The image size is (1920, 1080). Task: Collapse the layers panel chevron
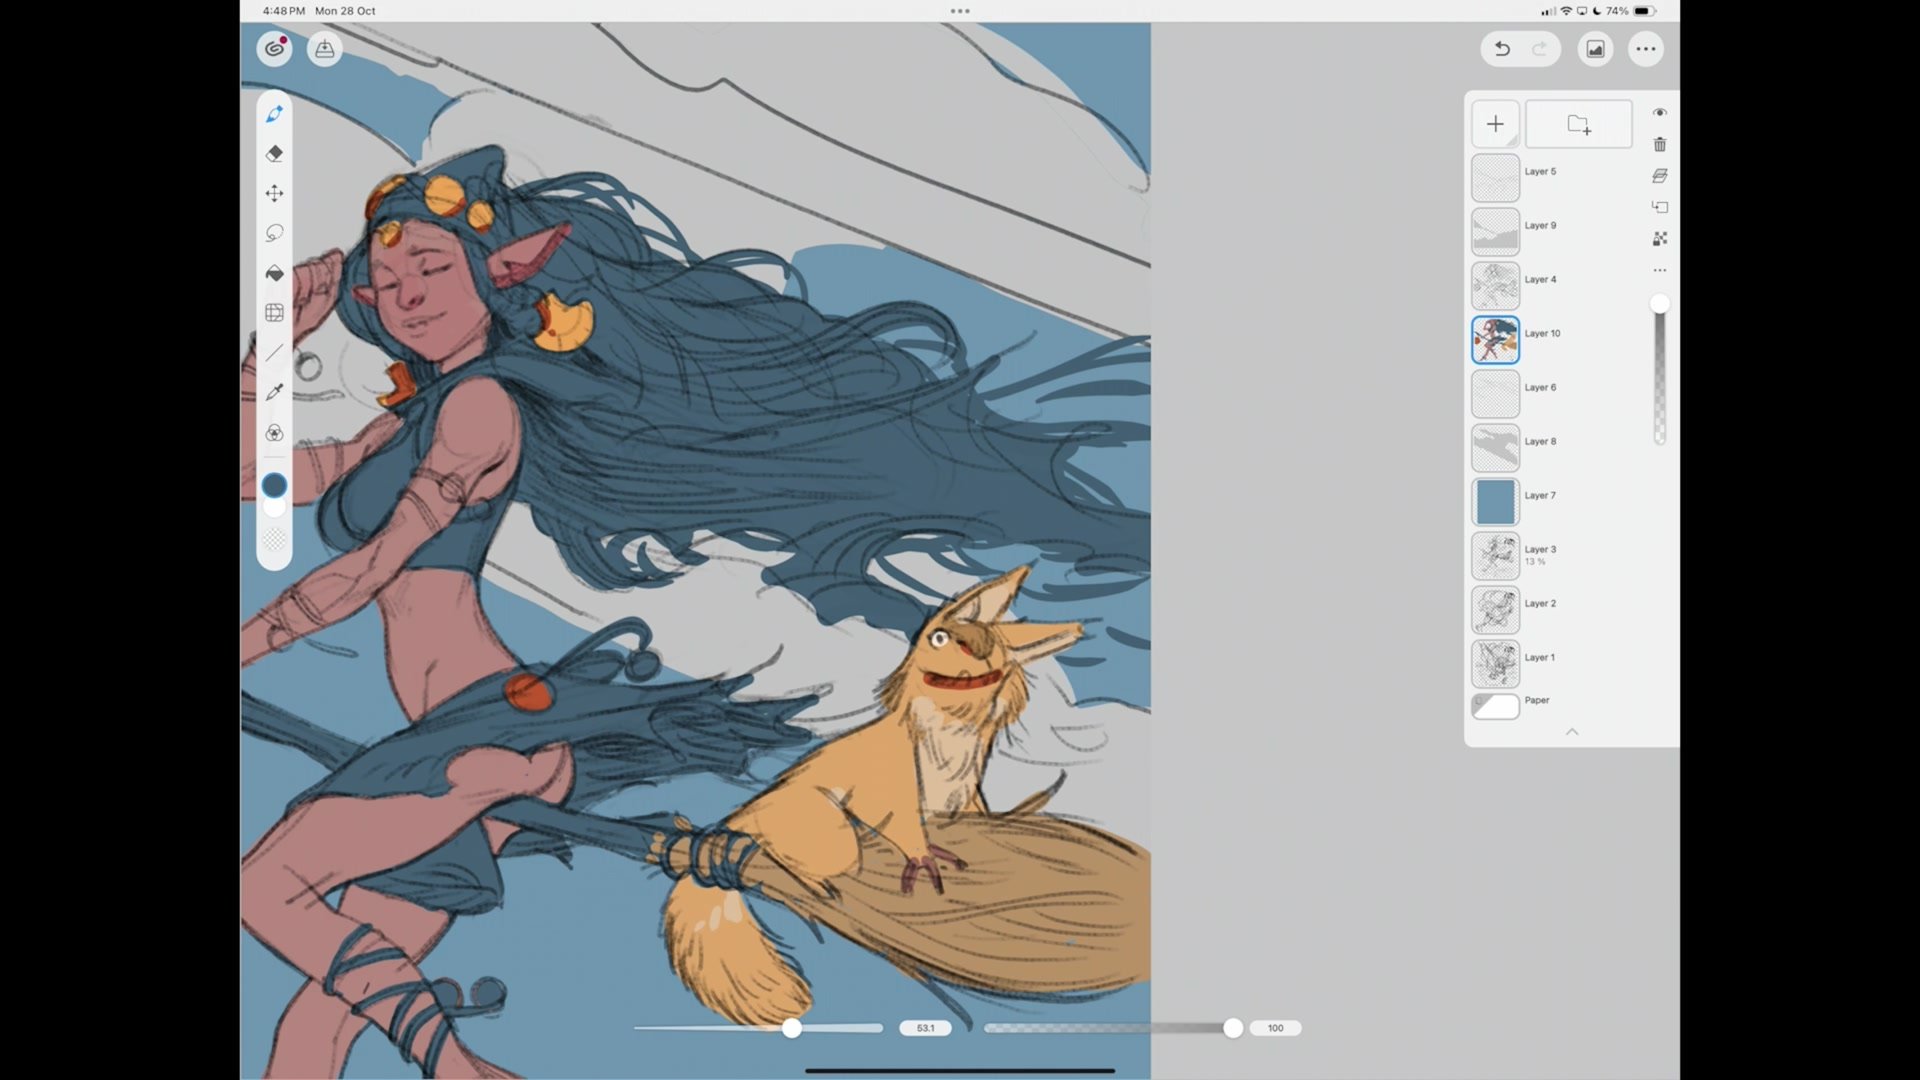1572,732
